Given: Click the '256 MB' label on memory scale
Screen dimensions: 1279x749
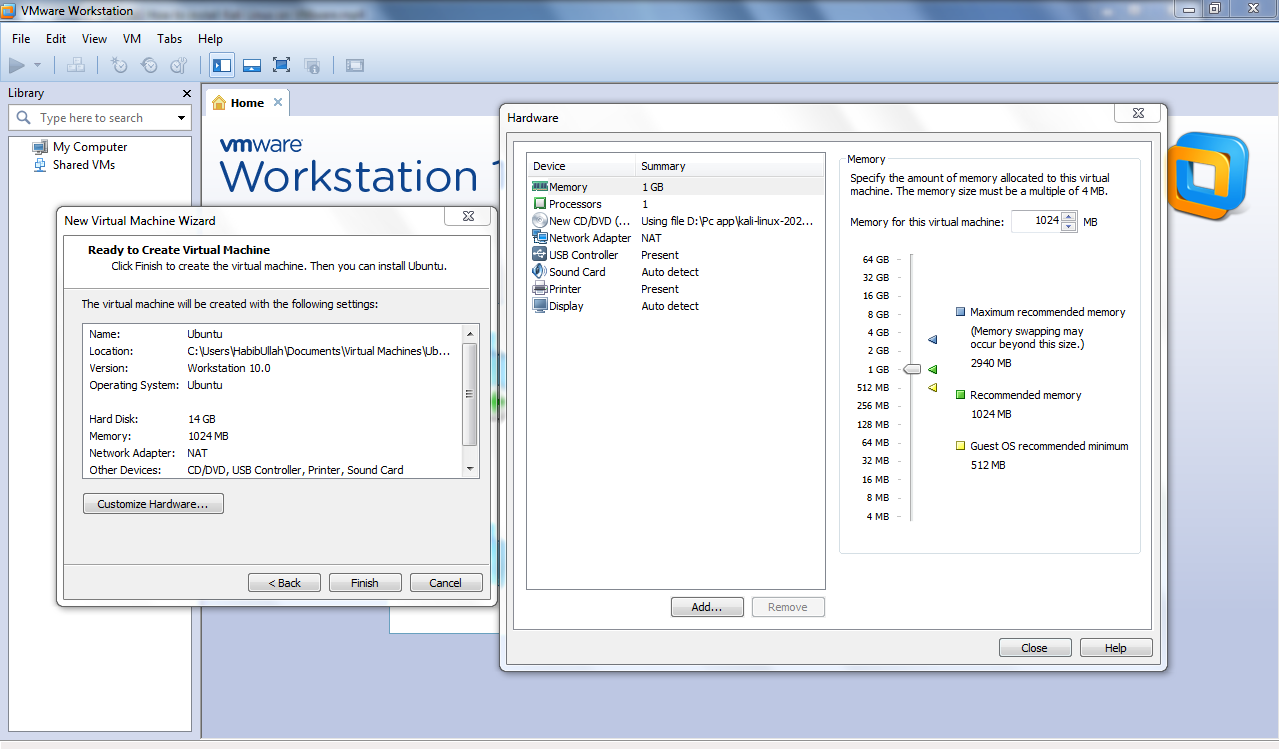Looking at the screenshot, I should (x=873, y=406).
